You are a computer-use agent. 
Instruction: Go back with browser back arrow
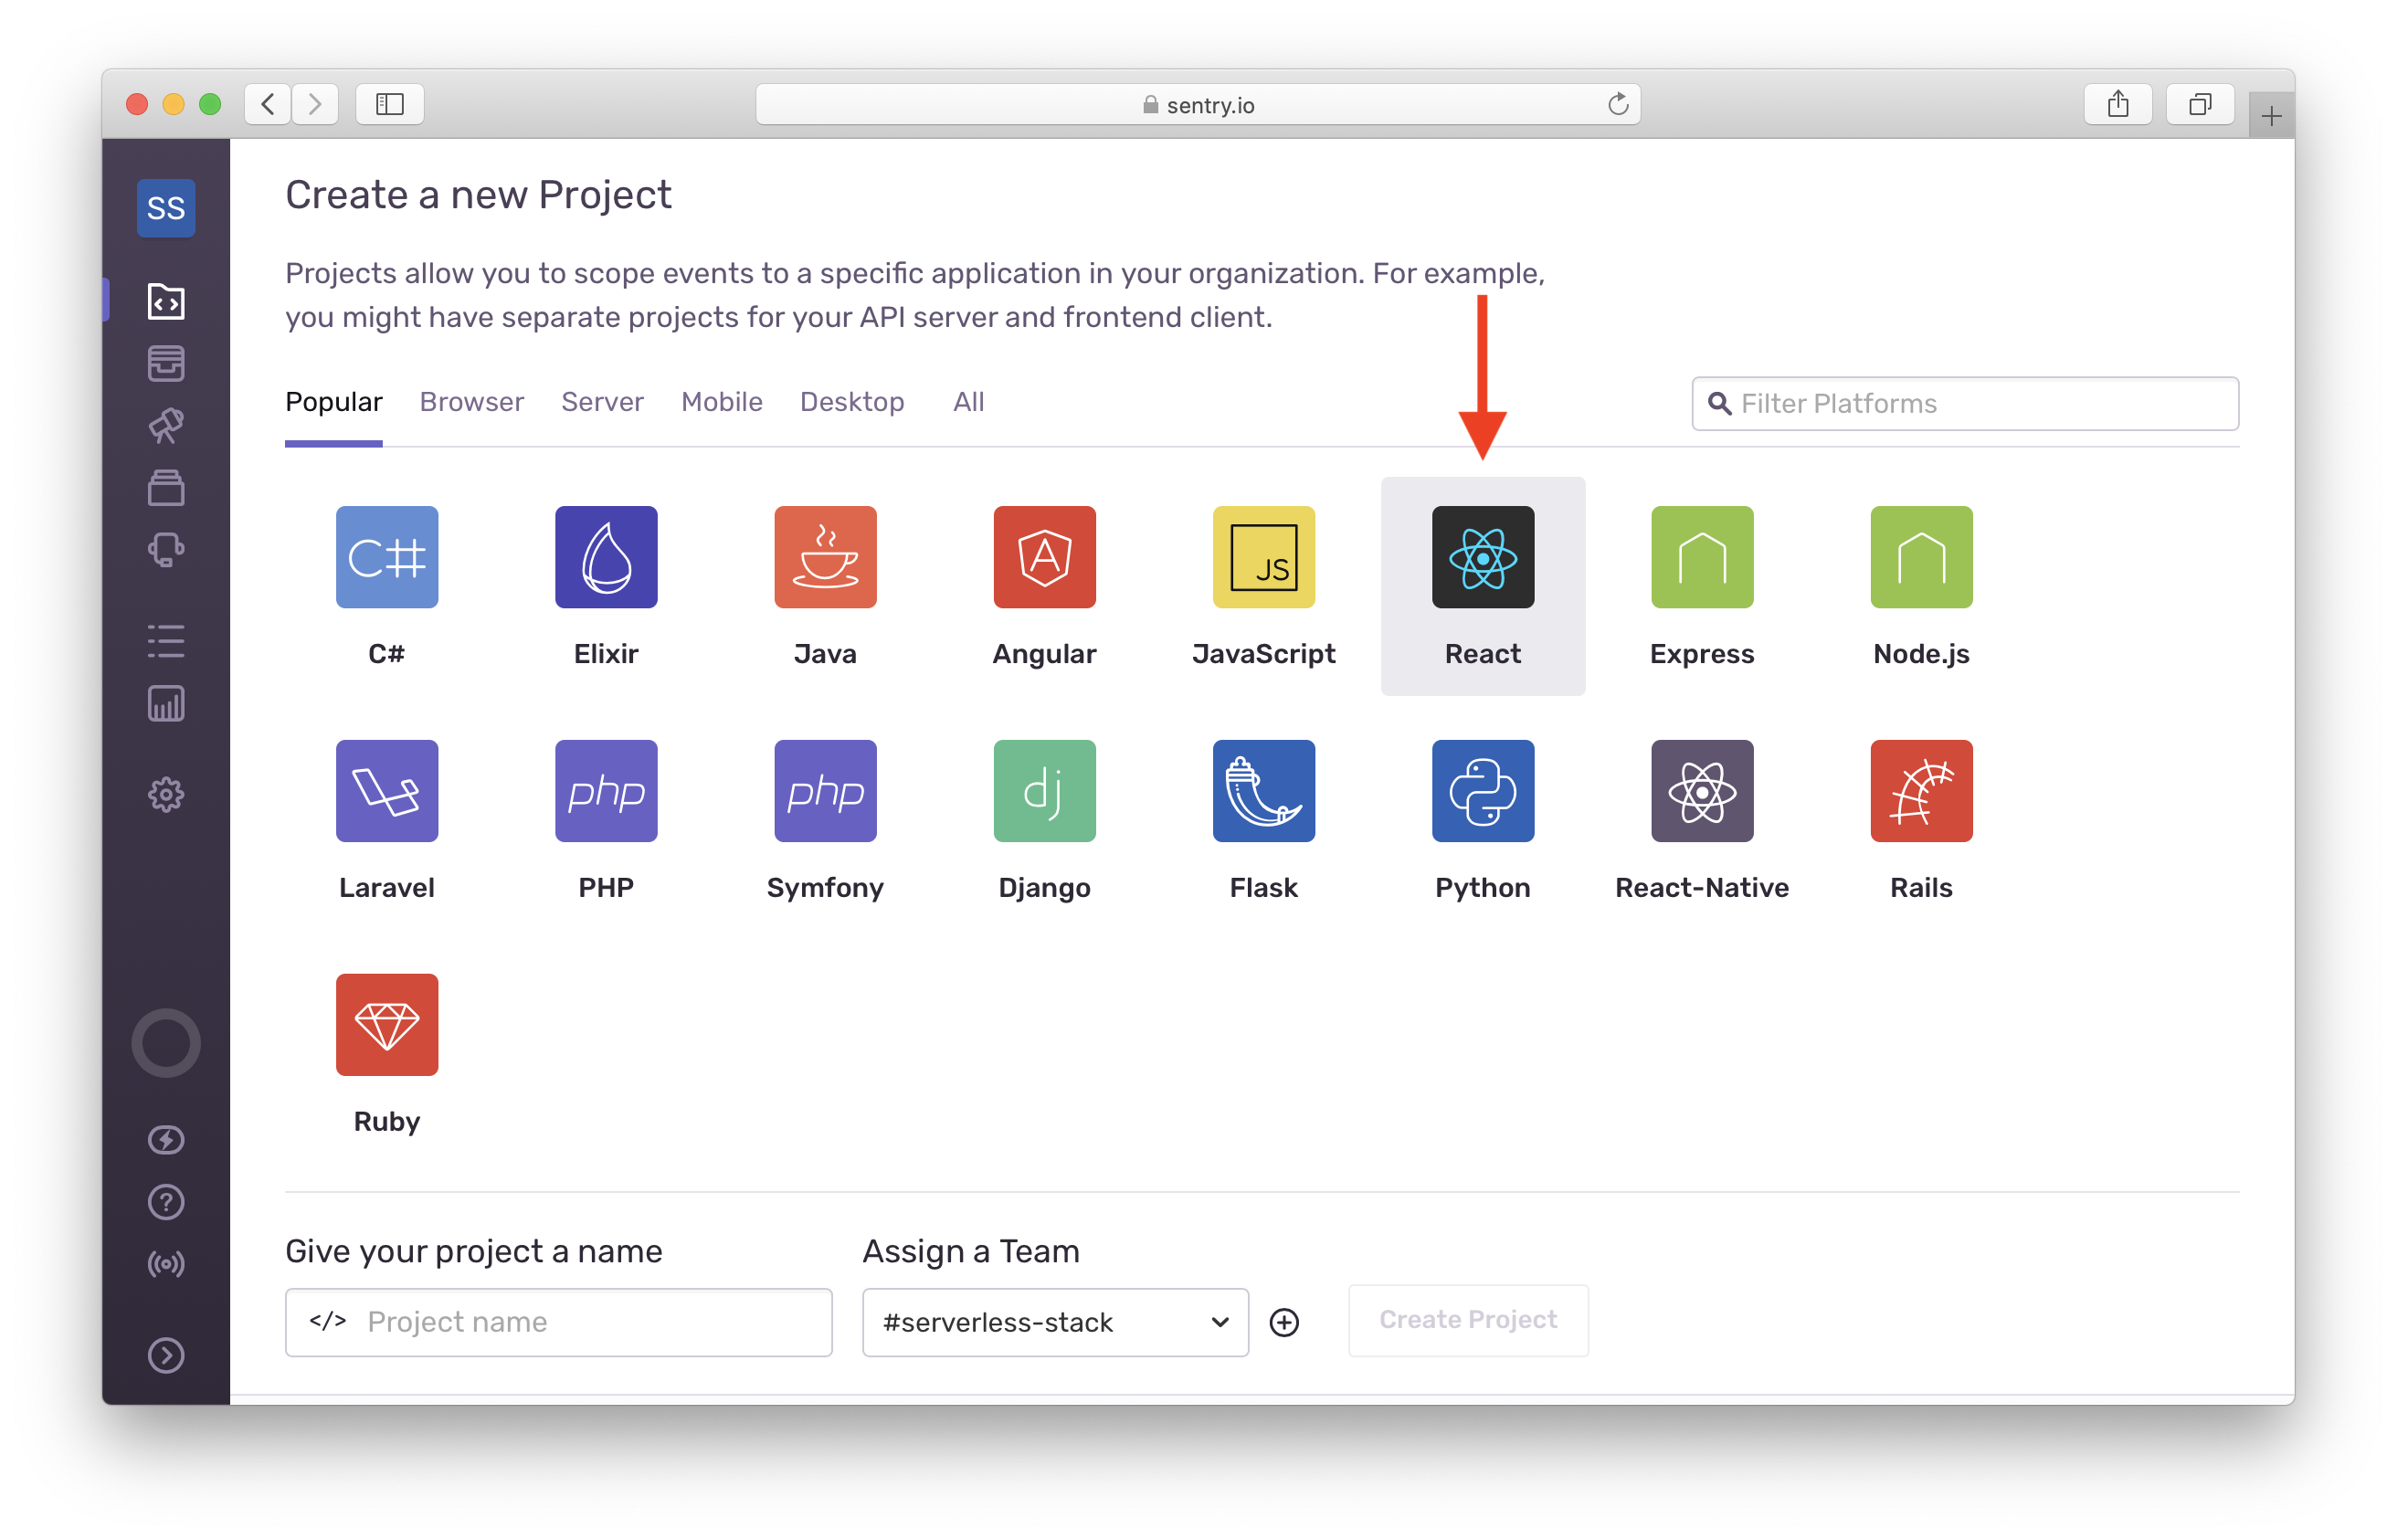click(x=268, y=104)
